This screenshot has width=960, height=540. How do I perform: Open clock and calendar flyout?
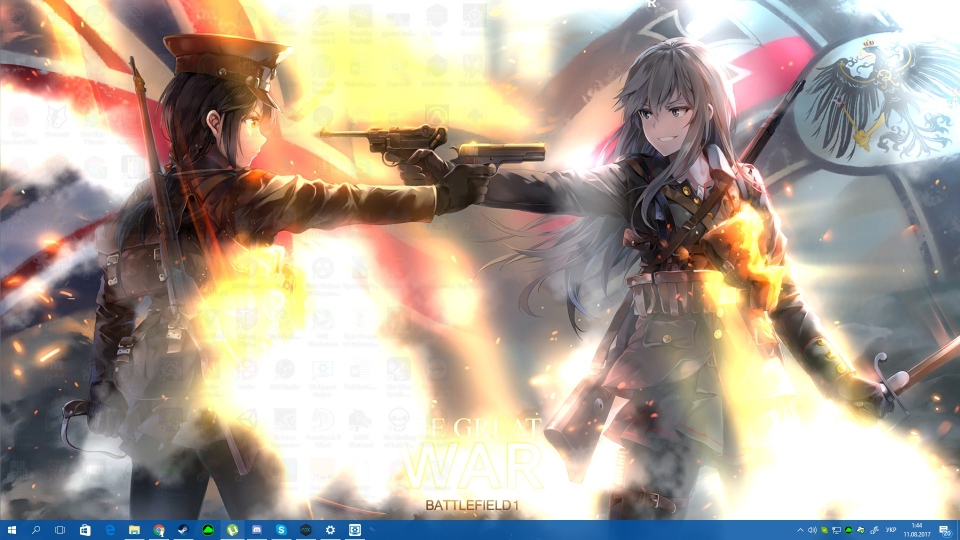917,530
